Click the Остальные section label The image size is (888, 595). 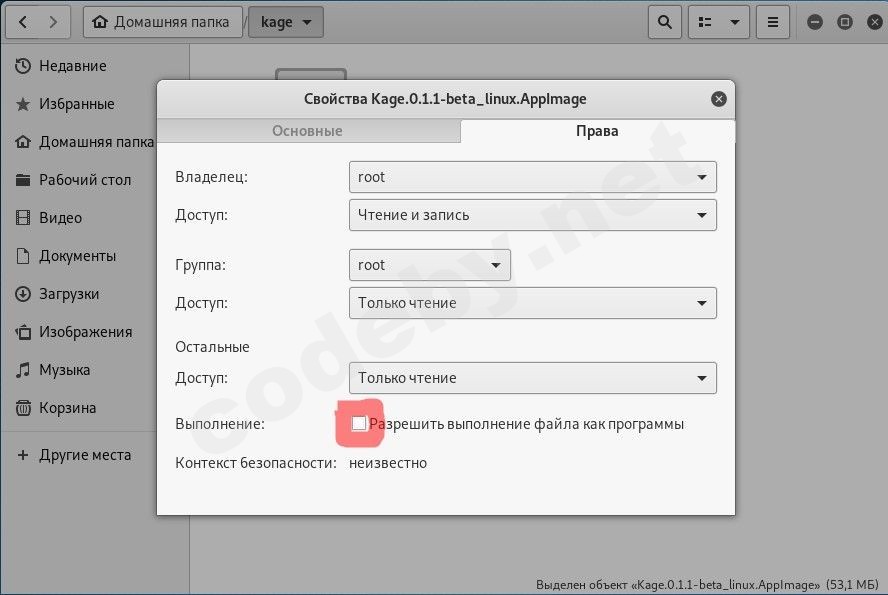[x=212, y=346]
